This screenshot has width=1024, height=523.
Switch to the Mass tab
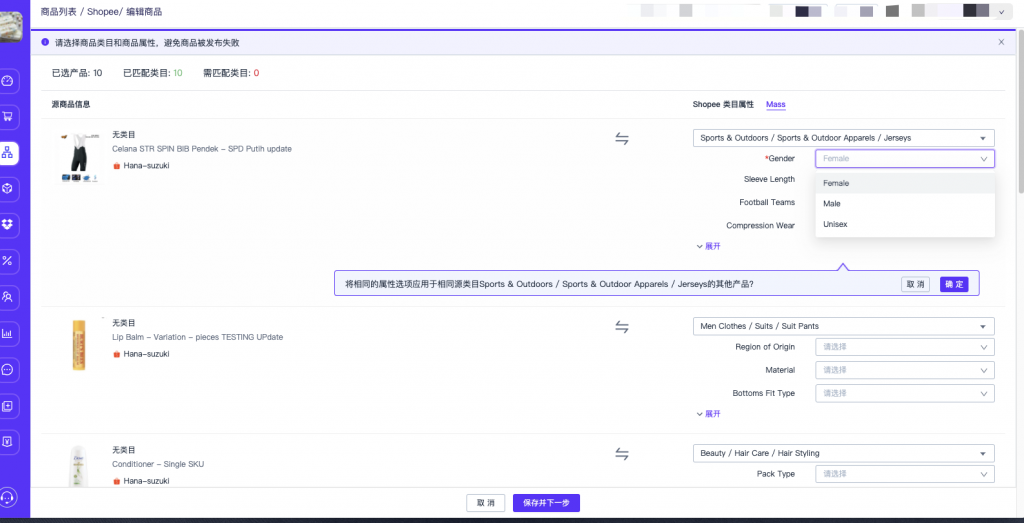pyautogui.click(x=776, y=105)
